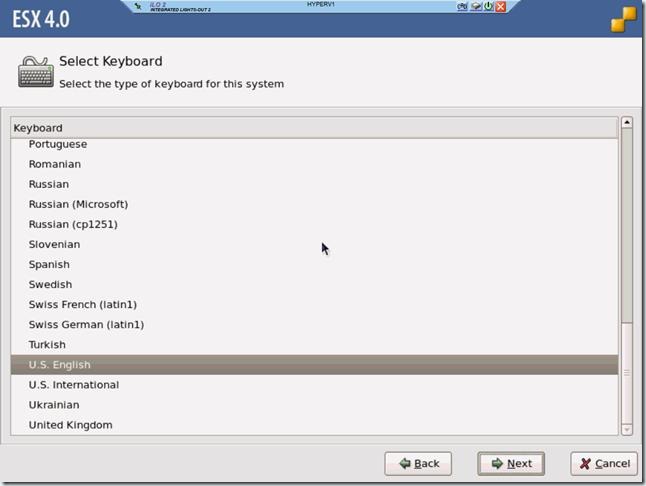Viewport: 646px width, 486px height.
Task: Choose Russian (Microsoft) layout
Action: 314,204
